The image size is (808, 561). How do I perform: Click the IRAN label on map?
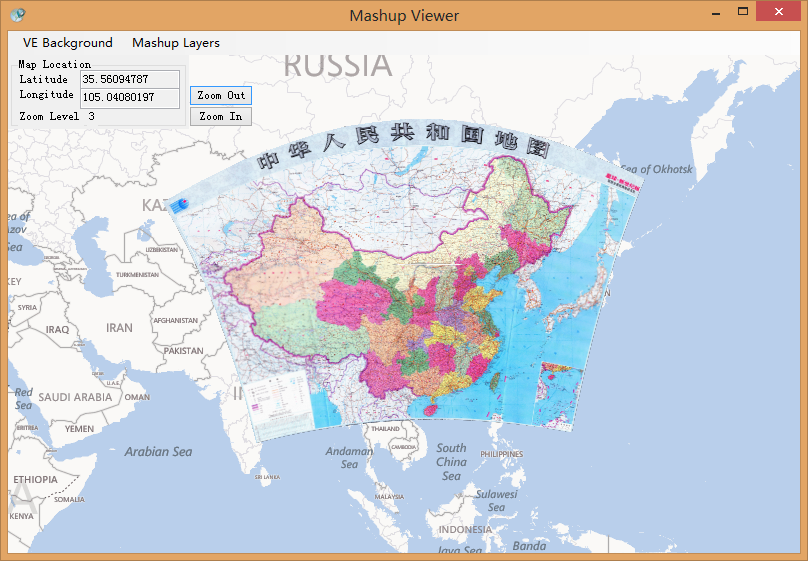119,328
